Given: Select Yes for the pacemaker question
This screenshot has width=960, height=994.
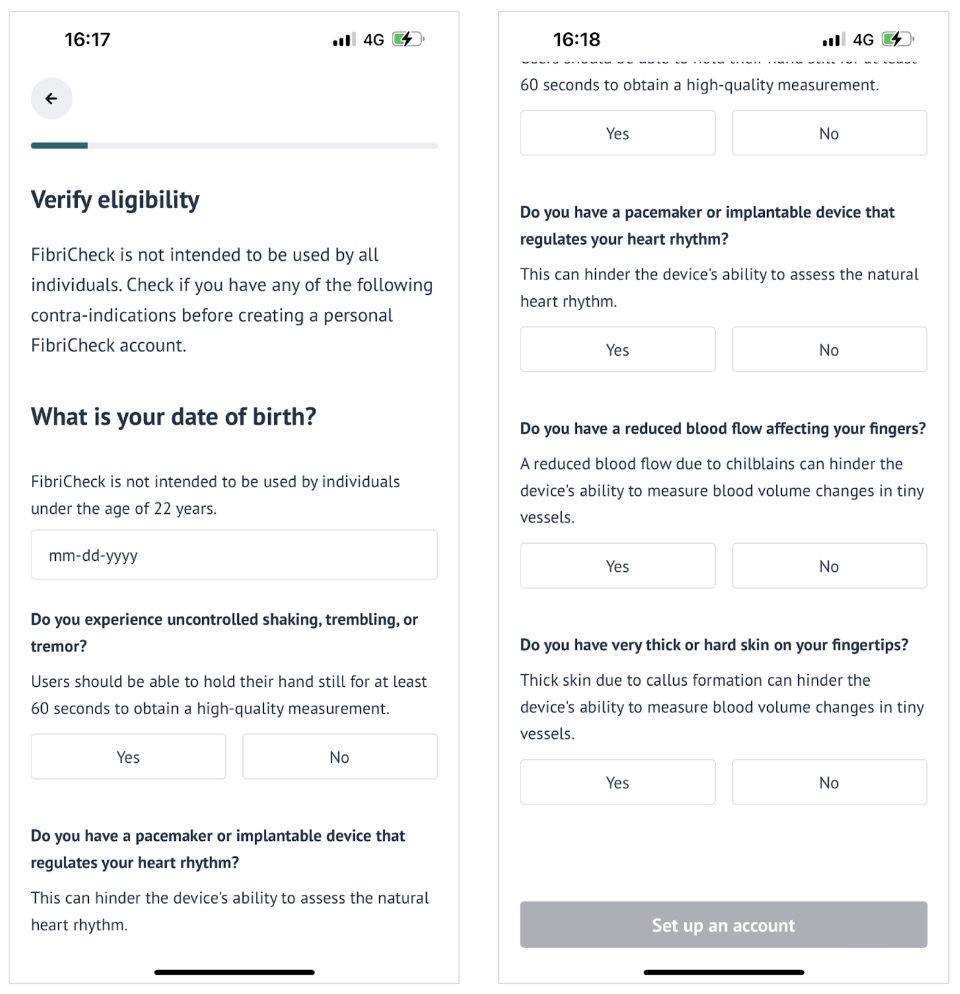Looking at the screenshot, I should coord(617,350).
